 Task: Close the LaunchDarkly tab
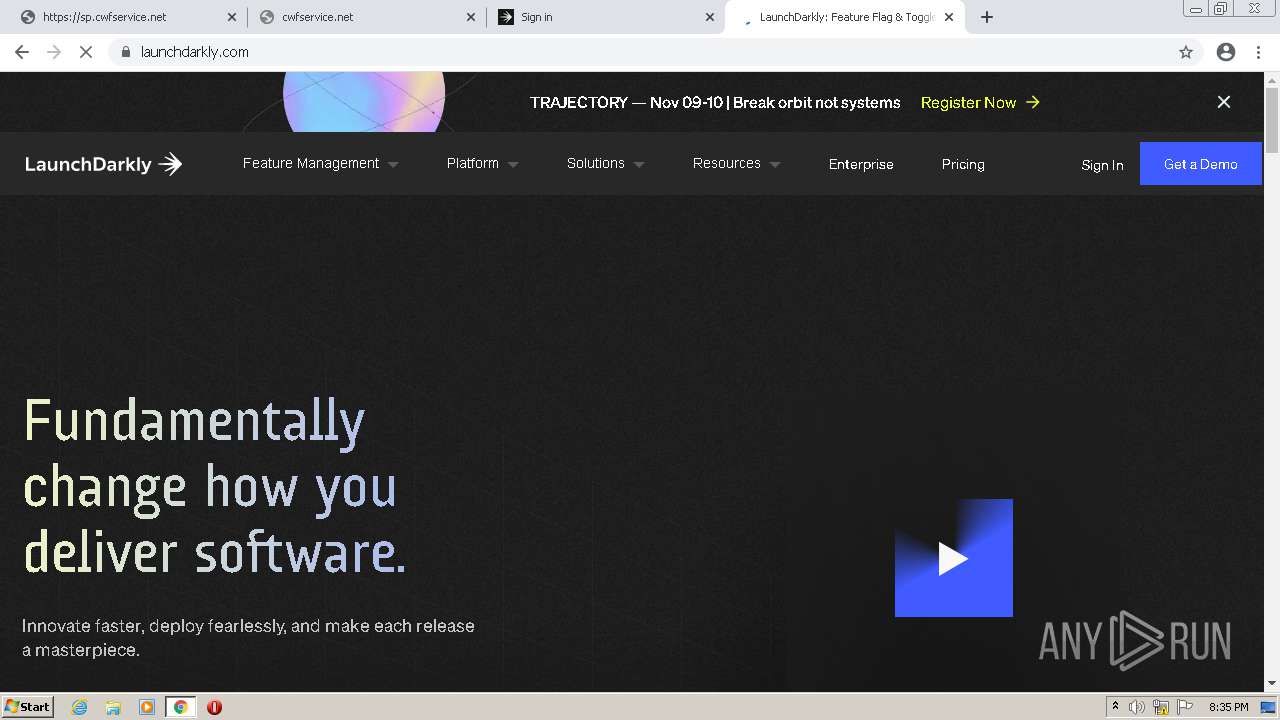(x=949, y=17)
